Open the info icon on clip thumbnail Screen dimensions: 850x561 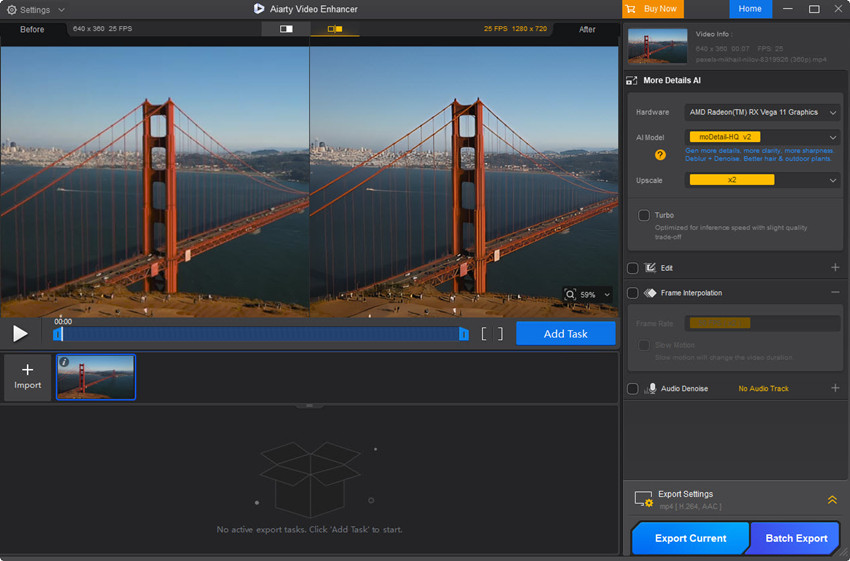pyautogui.click(x=64, y=362)
